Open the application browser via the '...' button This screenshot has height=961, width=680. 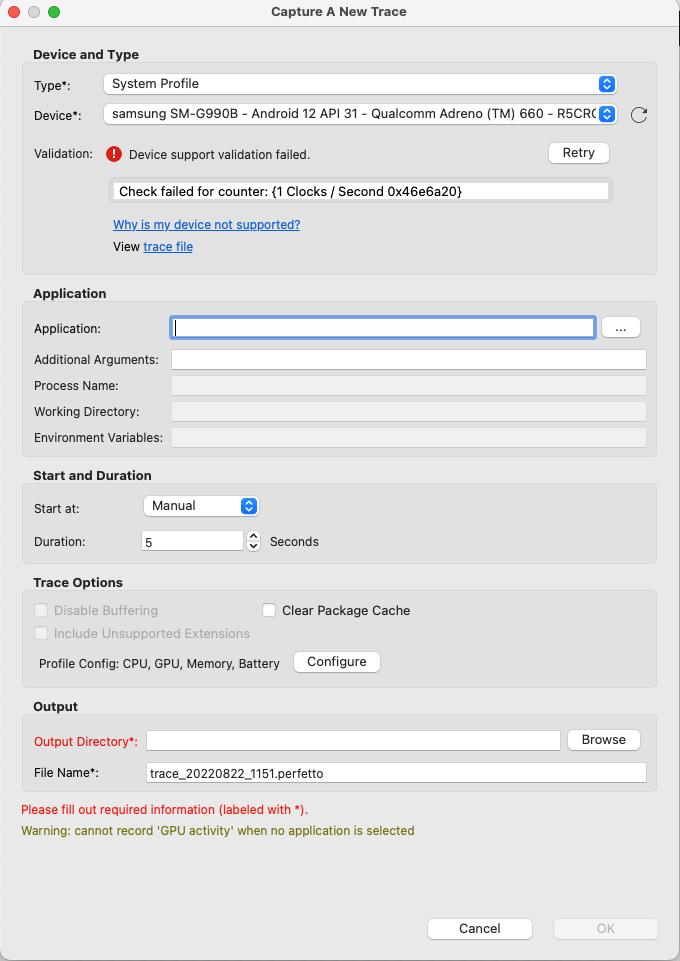click(x=620, y=327)
